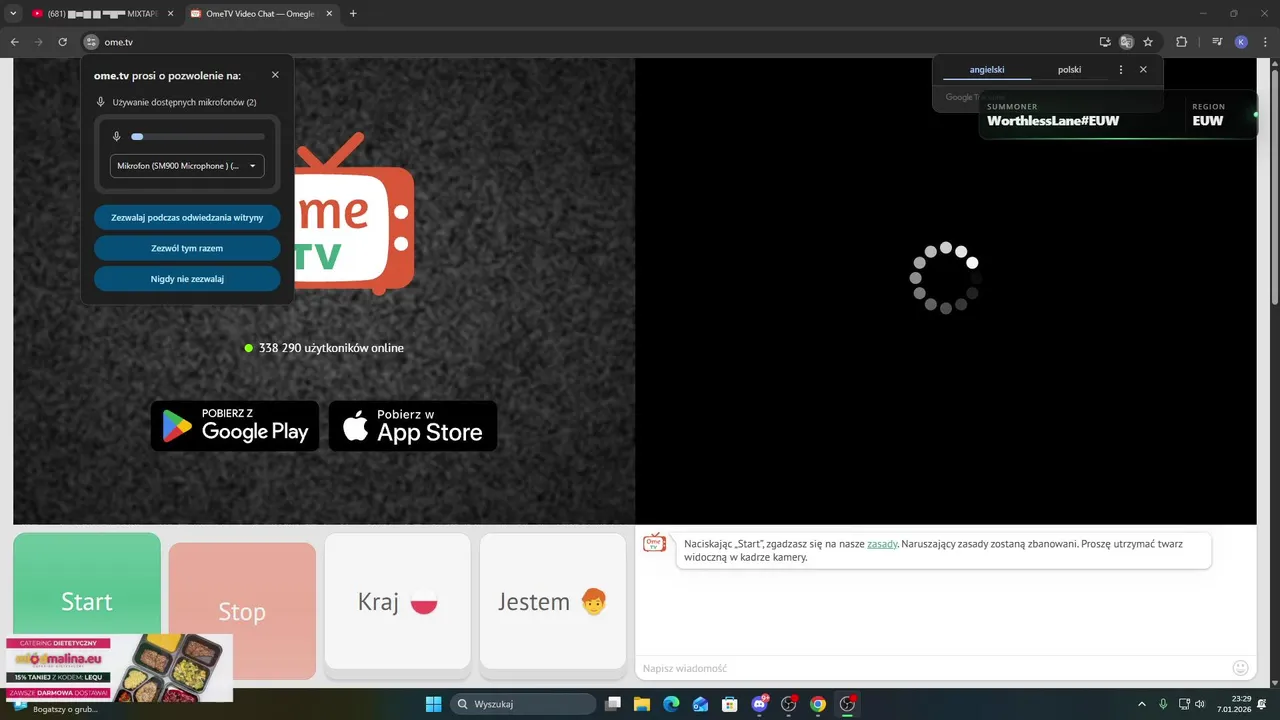Open the media control icon

tap(1217, 42)
